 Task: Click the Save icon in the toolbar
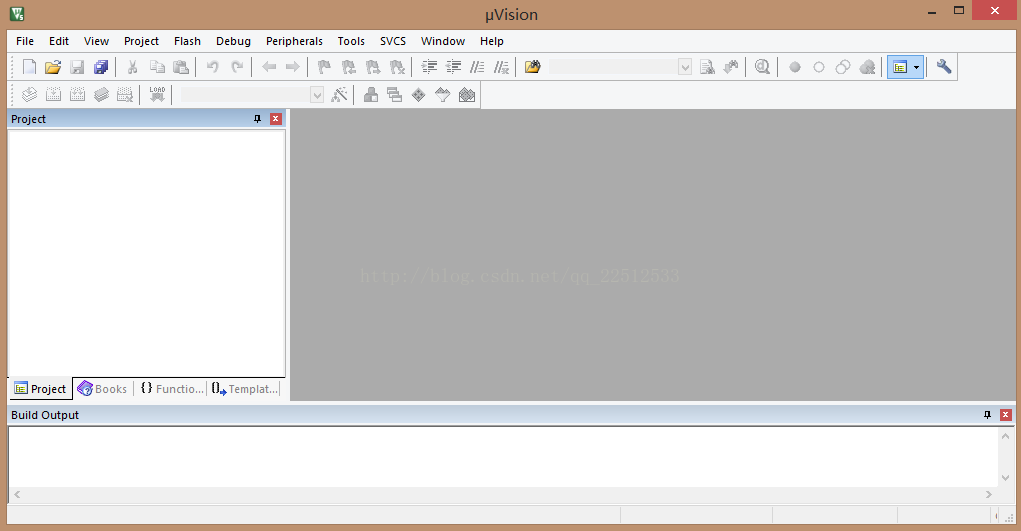(77, 67)
